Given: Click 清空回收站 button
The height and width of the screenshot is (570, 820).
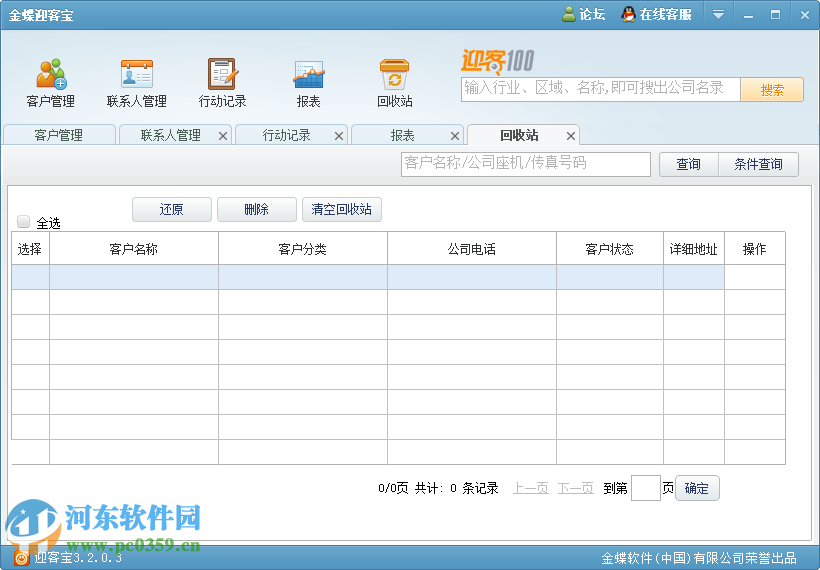Looking at the screenshot, I should [342, 210].
